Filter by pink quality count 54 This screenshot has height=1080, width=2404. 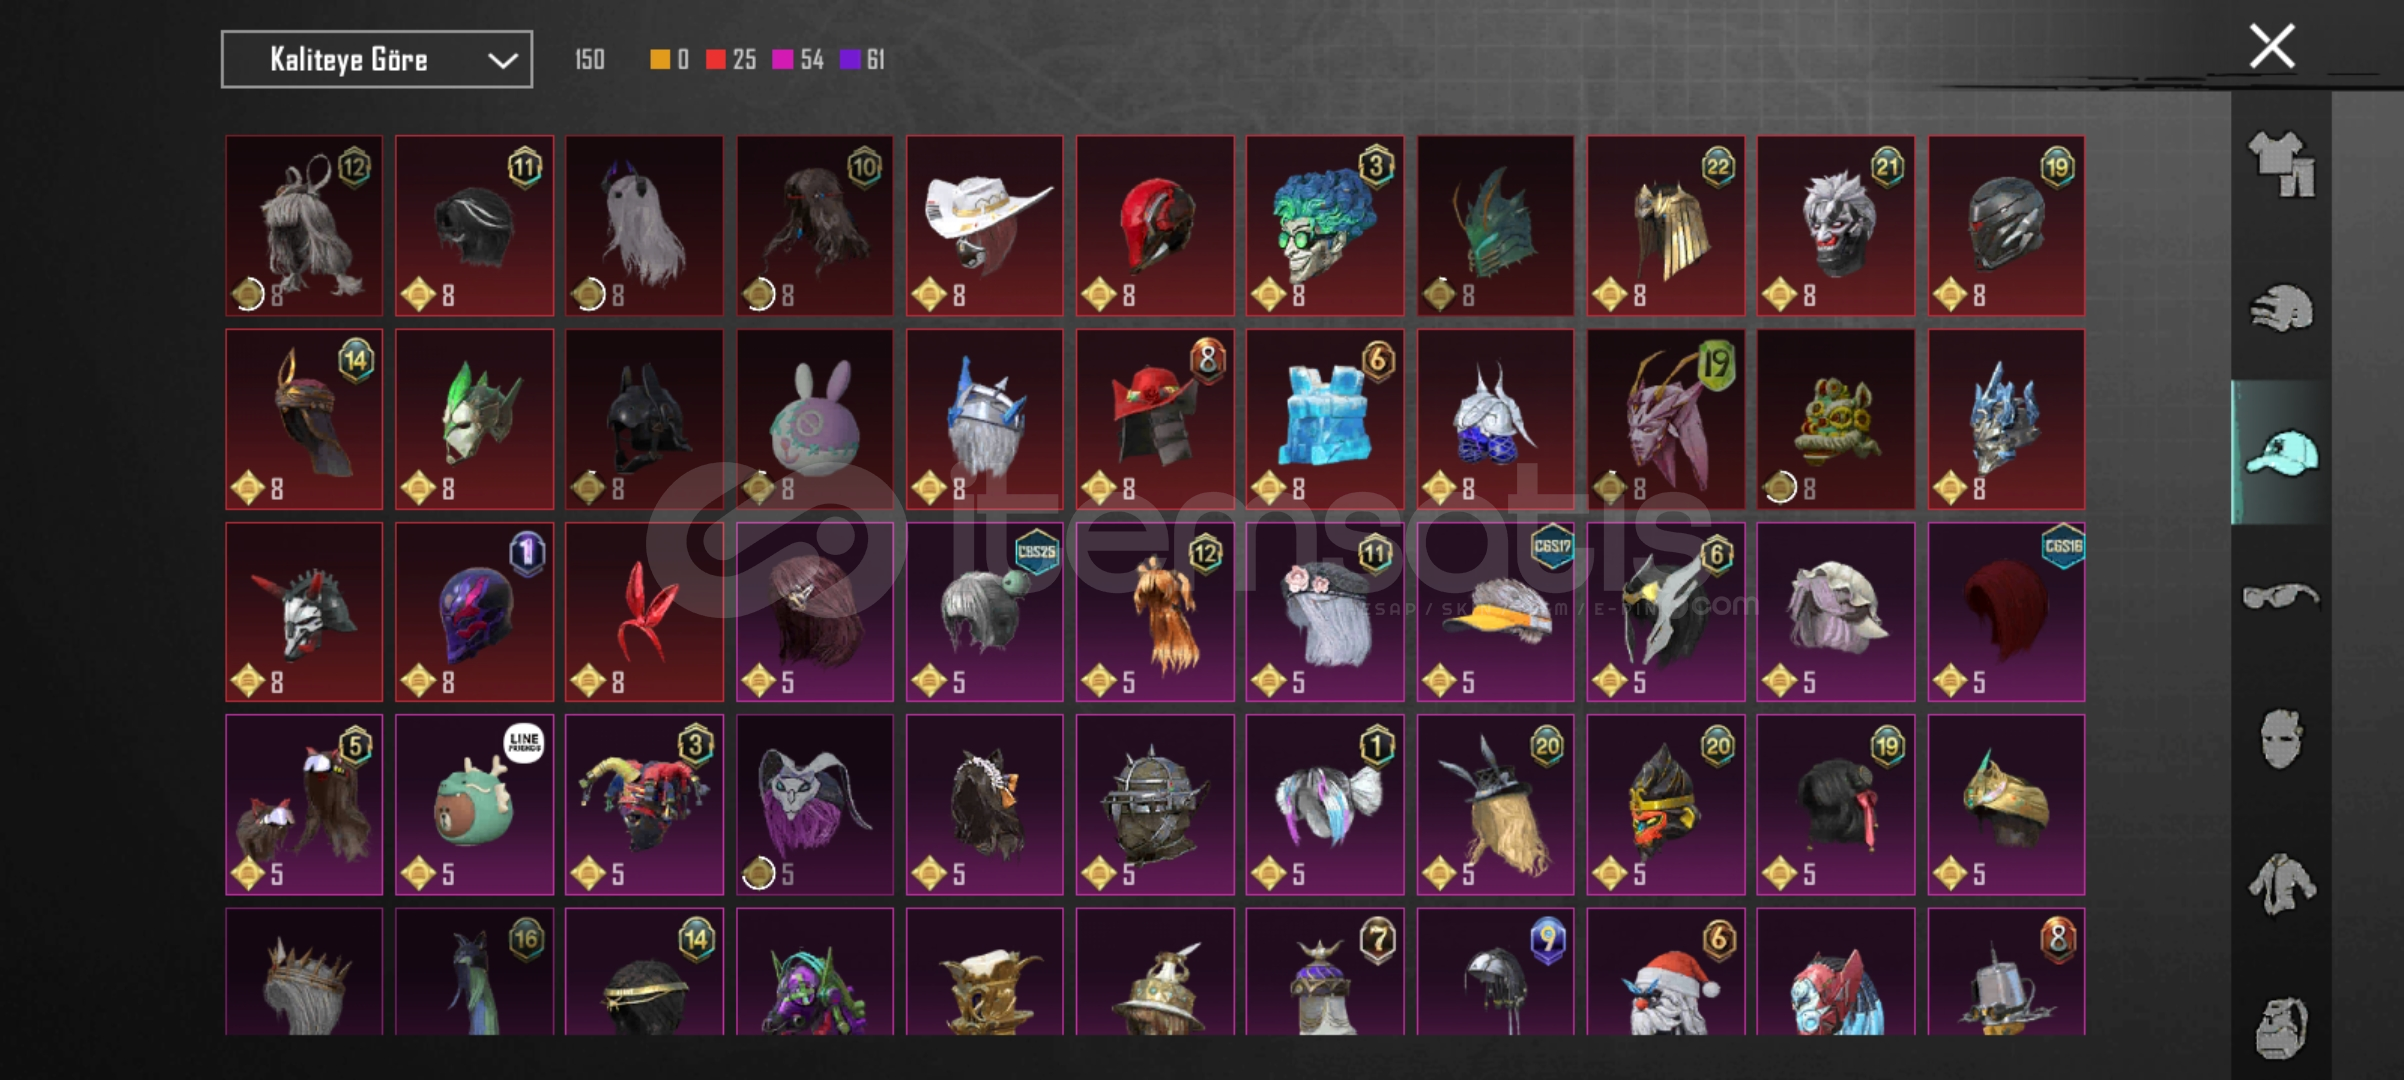(798, 60)
